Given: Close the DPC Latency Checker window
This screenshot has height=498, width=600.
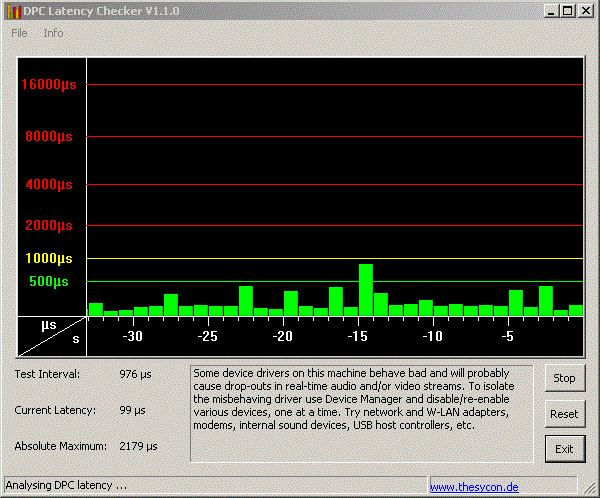Looking at the screenshot, I should pyautogui.click(x=586, y=11).
